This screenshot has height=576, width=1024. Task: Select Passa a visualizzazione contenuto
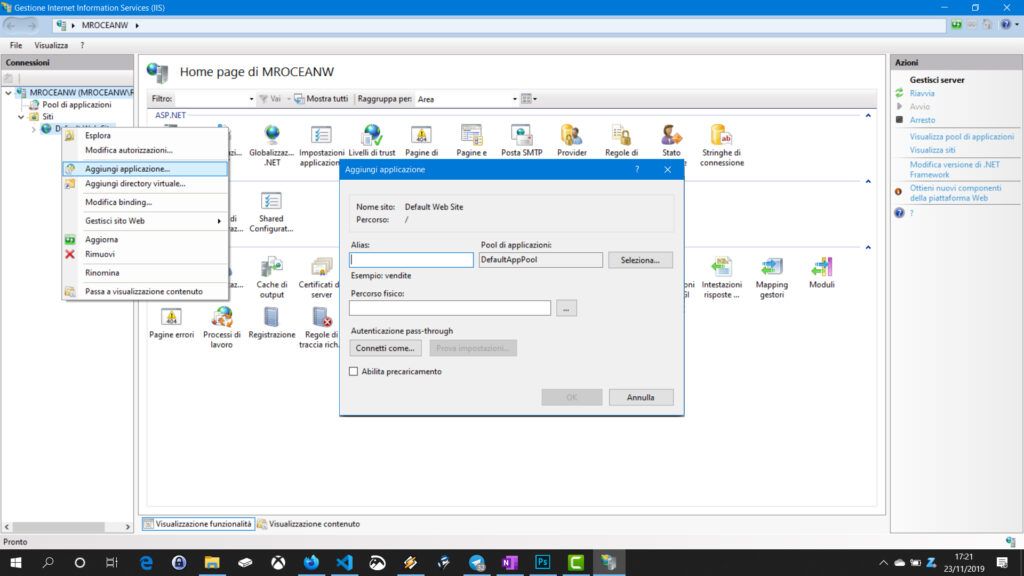(x=145, y=291)
